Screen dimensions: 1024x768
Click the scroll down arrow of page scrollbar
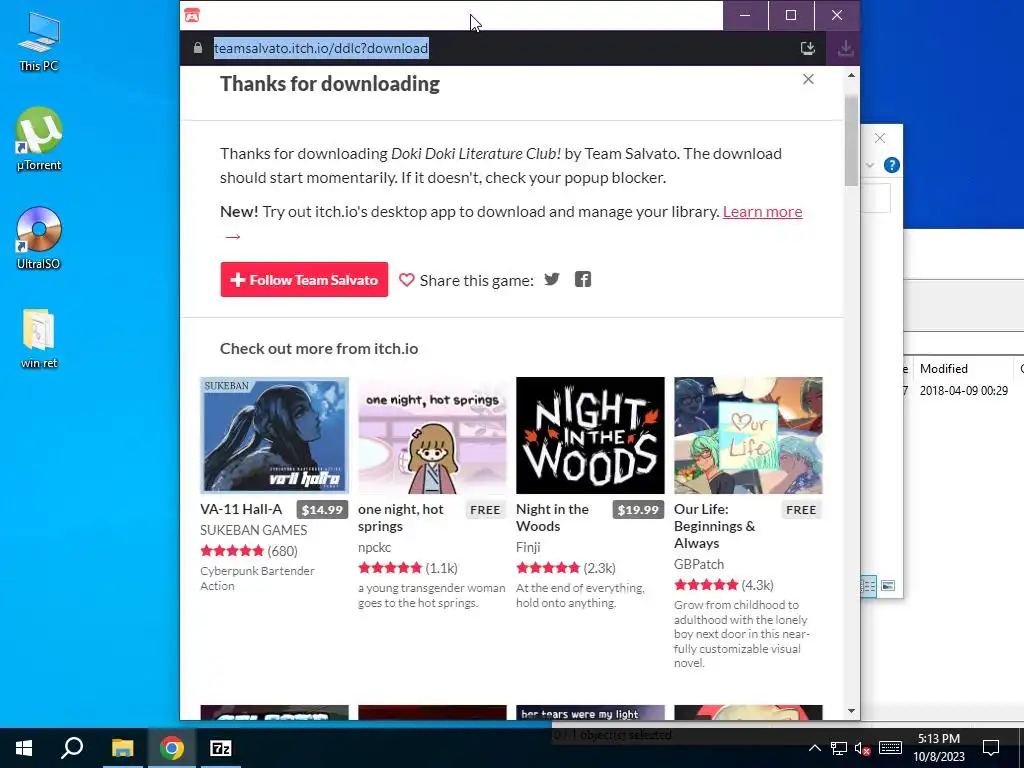[x=852, y=711]
